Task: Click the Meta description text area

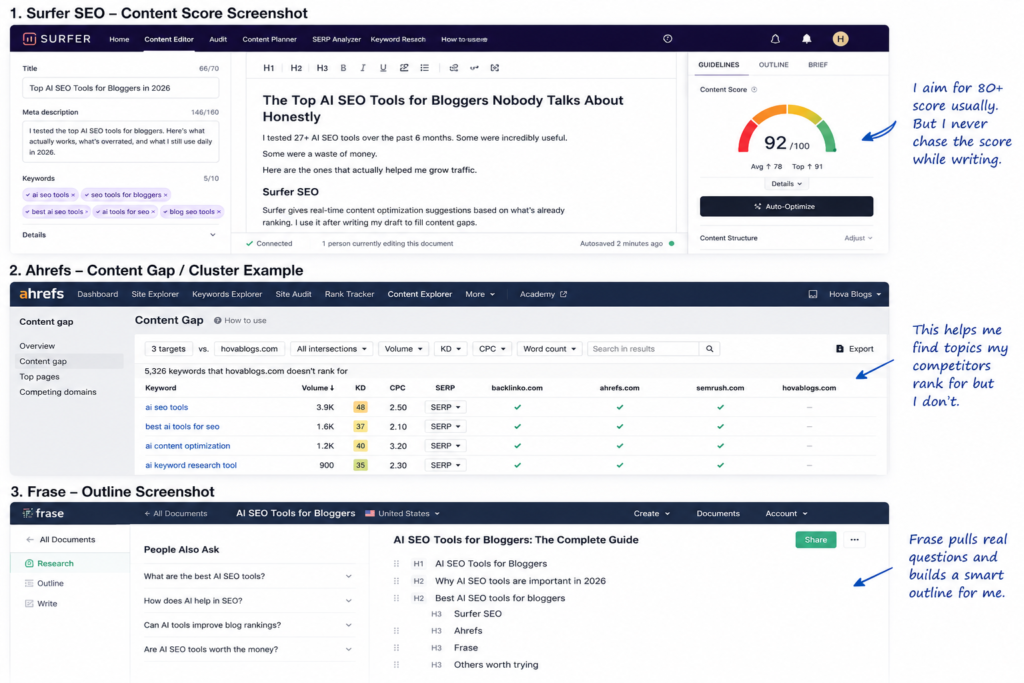Action: [x=121, y=142]
